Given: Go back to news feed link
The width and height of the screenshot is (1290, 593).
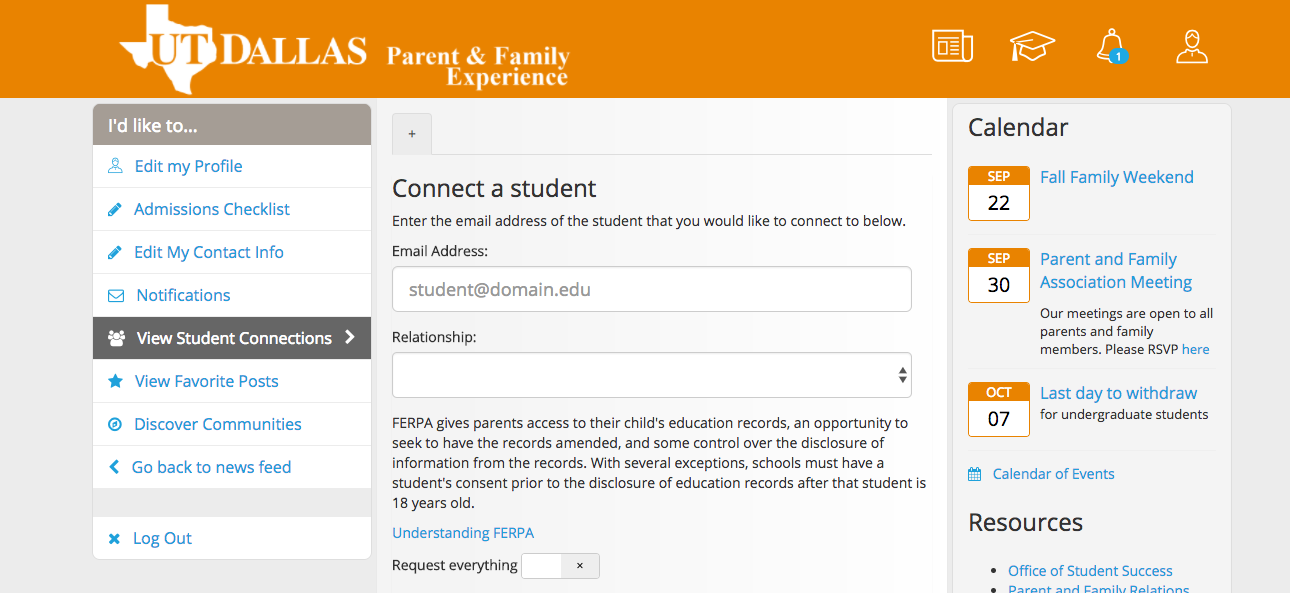Looking at the screenshot, I should (232, 467).
